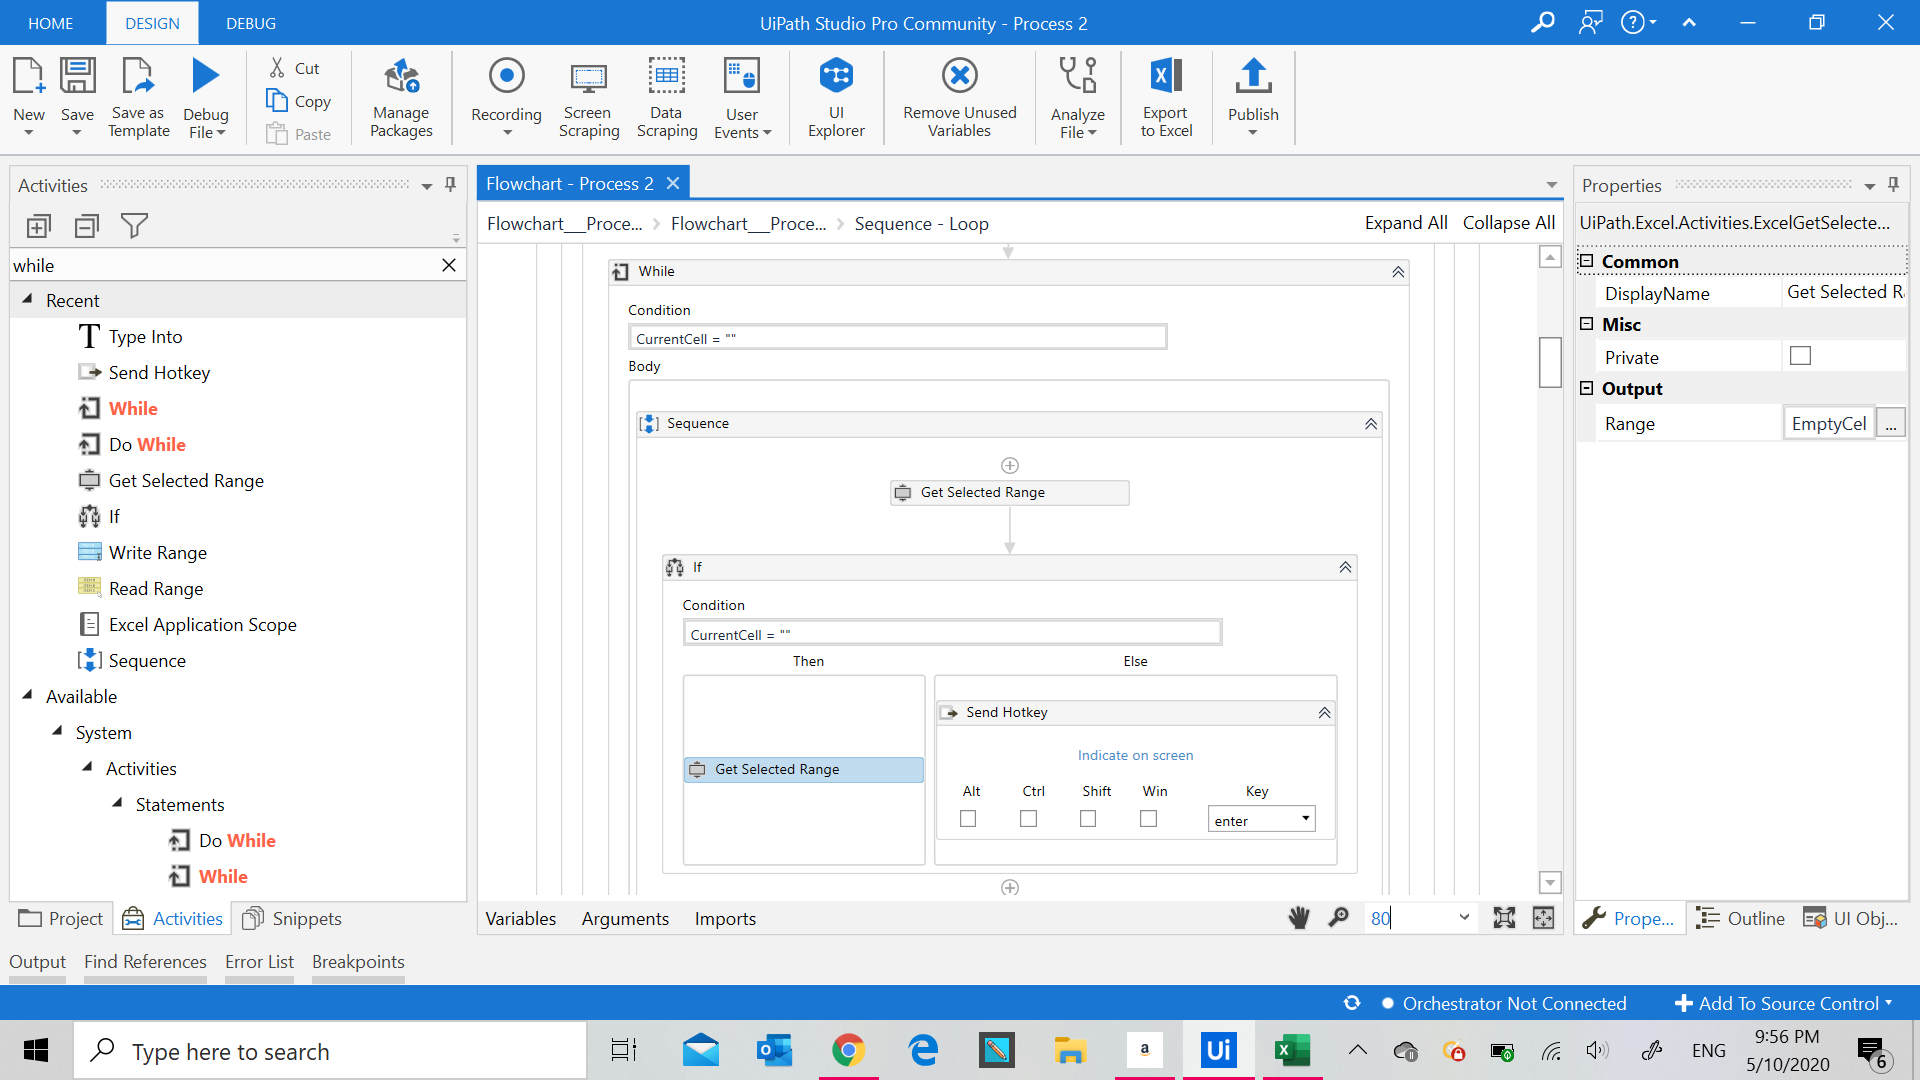Click Collapse All in designer
The width and height of the screenshot is (1920, 1080).
[x=1508, y=223]
